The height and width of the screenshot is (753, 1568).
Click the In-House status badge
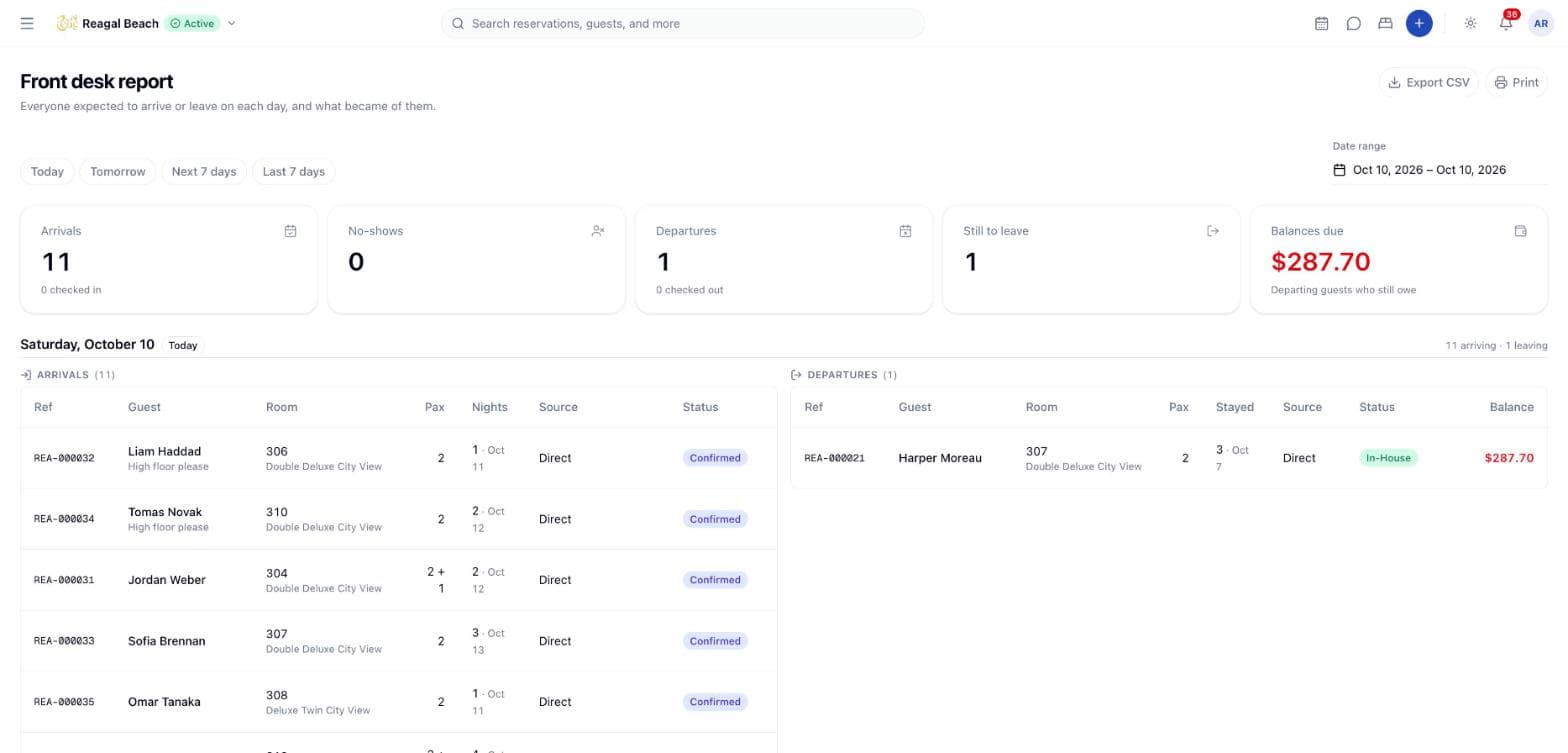1388,458
